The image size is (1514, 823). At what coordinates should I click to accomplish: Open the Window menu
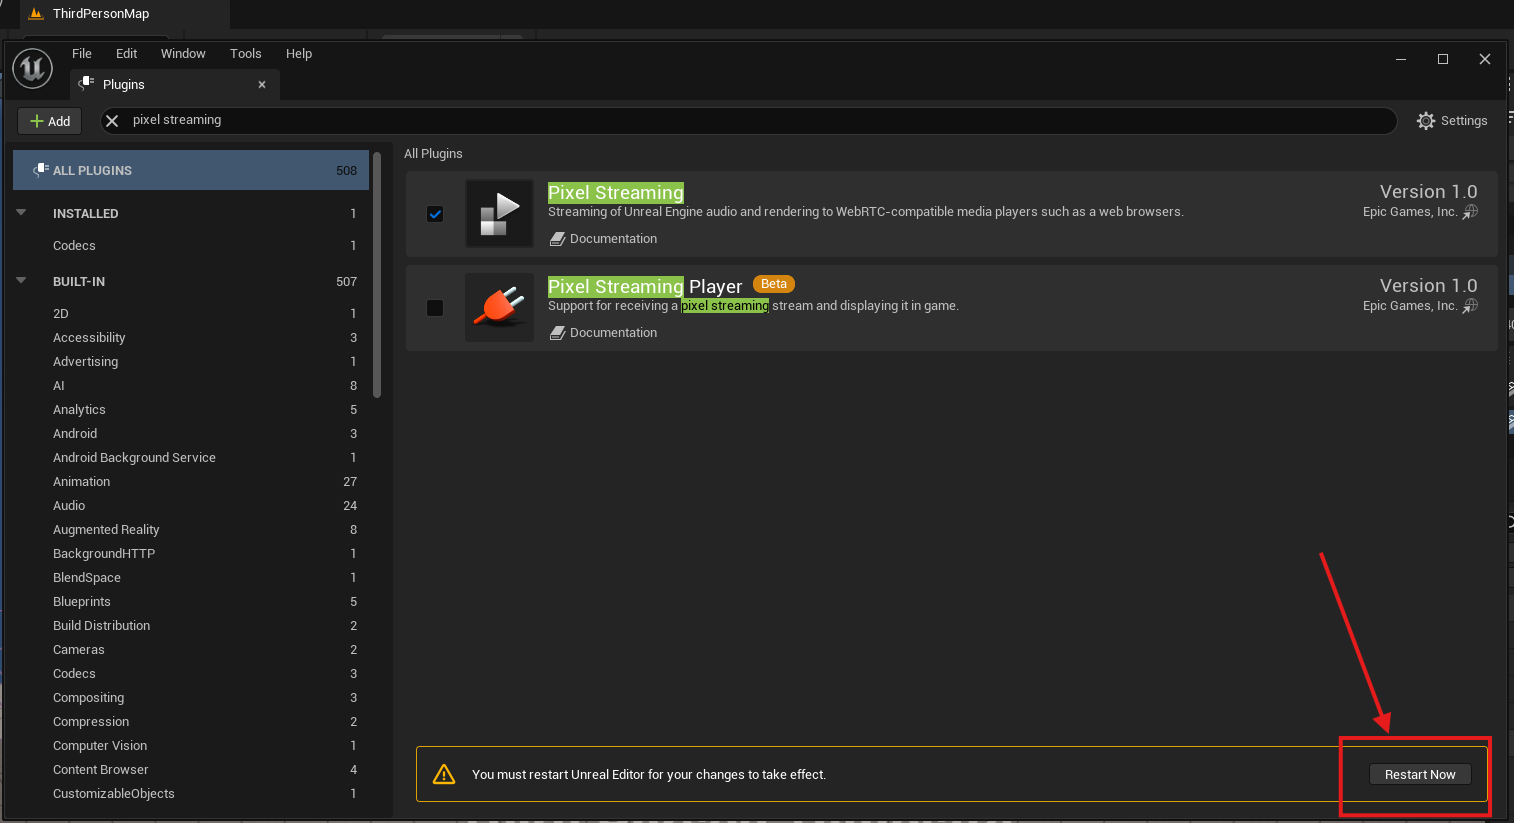183,54
